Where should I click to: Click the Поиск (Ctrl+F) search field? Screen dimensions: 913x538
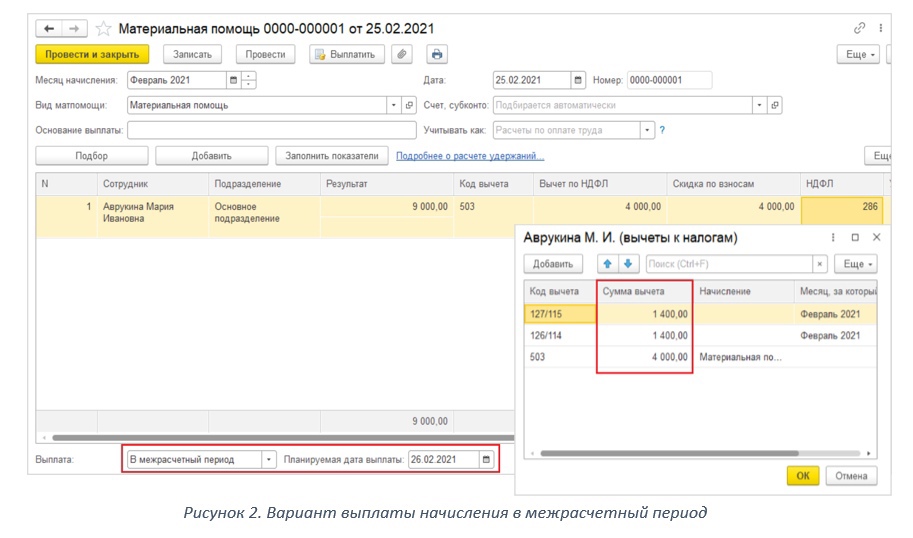[x=729, y=264]
